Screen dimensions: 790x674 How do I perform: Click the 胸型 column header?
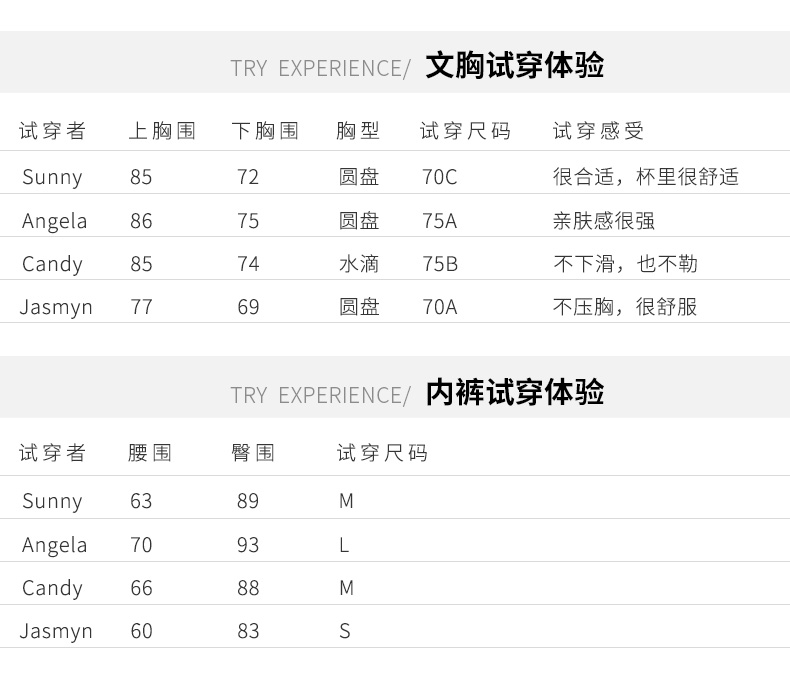point(358,131)
